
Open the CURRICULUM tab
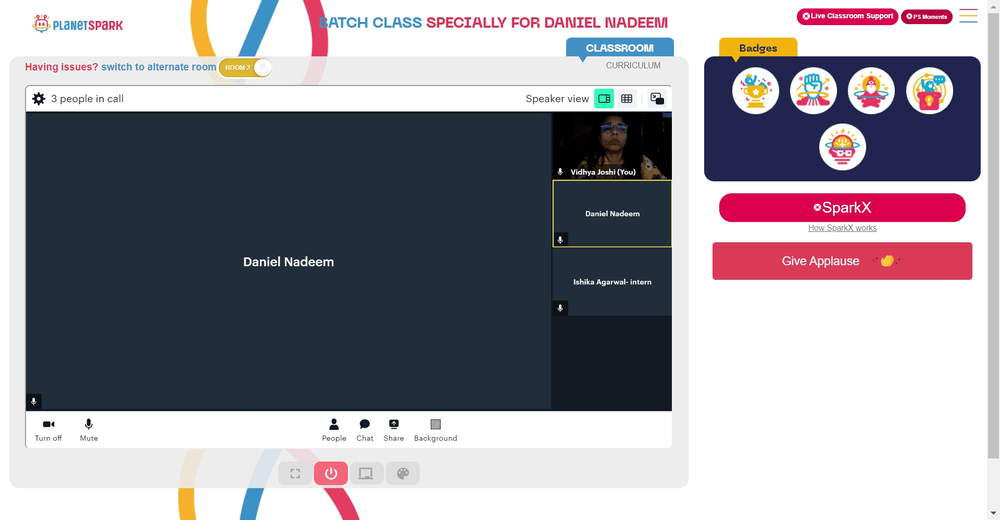click(633, 66)
